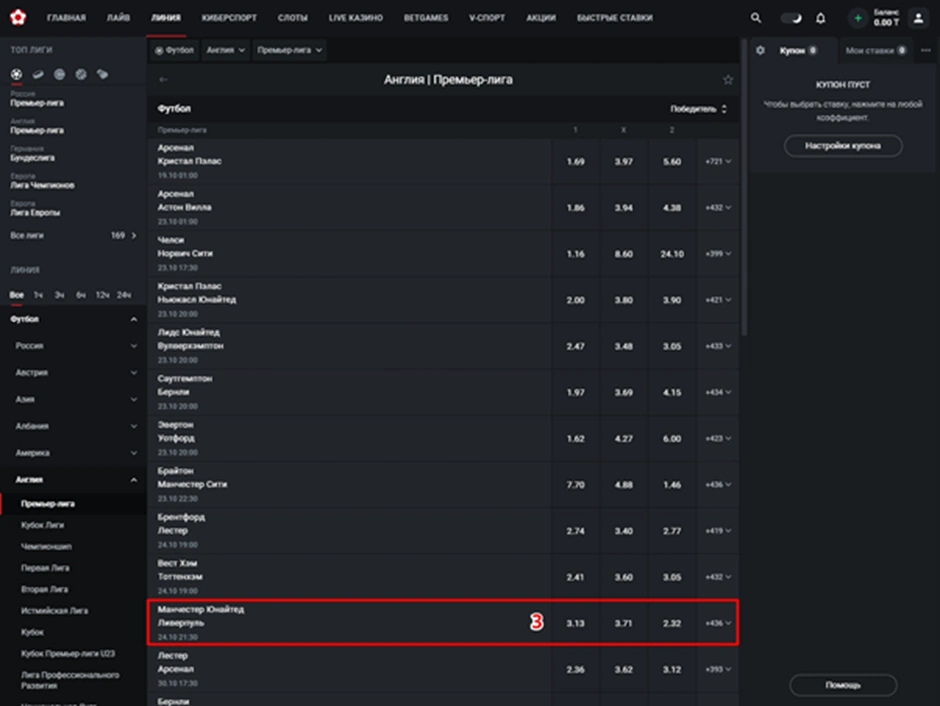
Task: Expand +721 markets for Арсенал – Кристал Палас
Action: pos(718,162)
